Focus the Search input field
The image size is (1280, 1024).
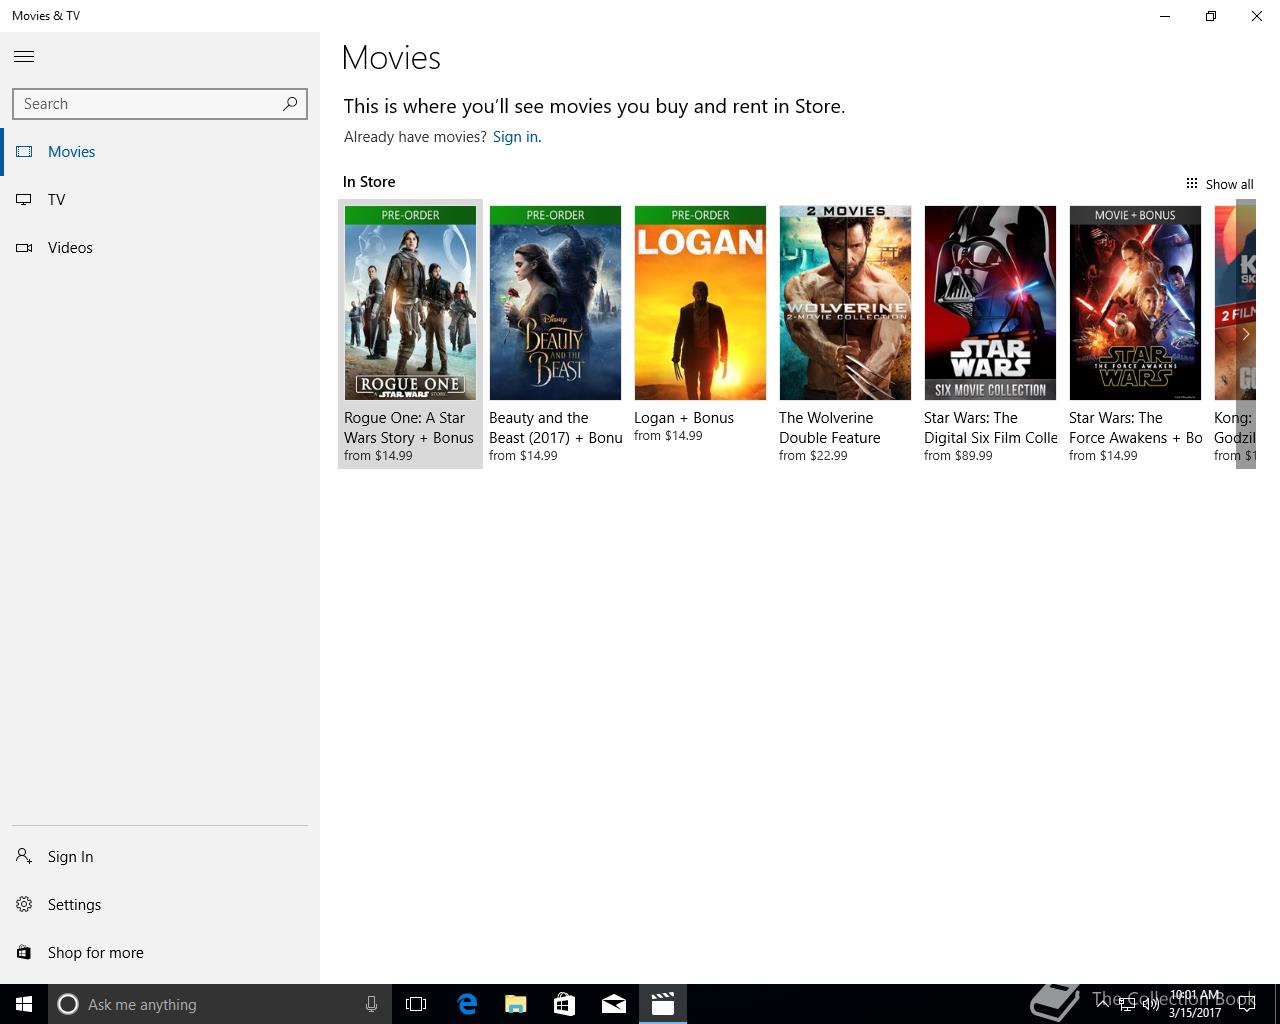pos(160,104)
